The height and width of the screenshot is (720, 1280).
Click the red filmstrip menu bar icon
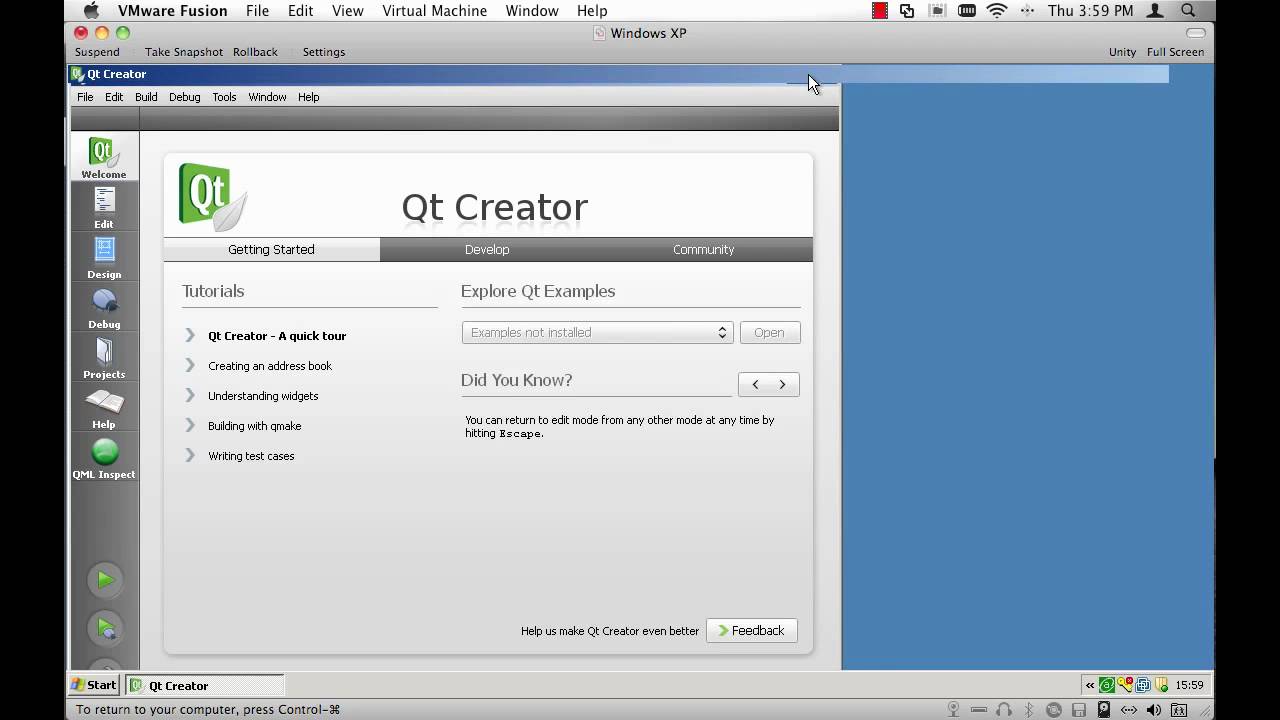point(880,11)
